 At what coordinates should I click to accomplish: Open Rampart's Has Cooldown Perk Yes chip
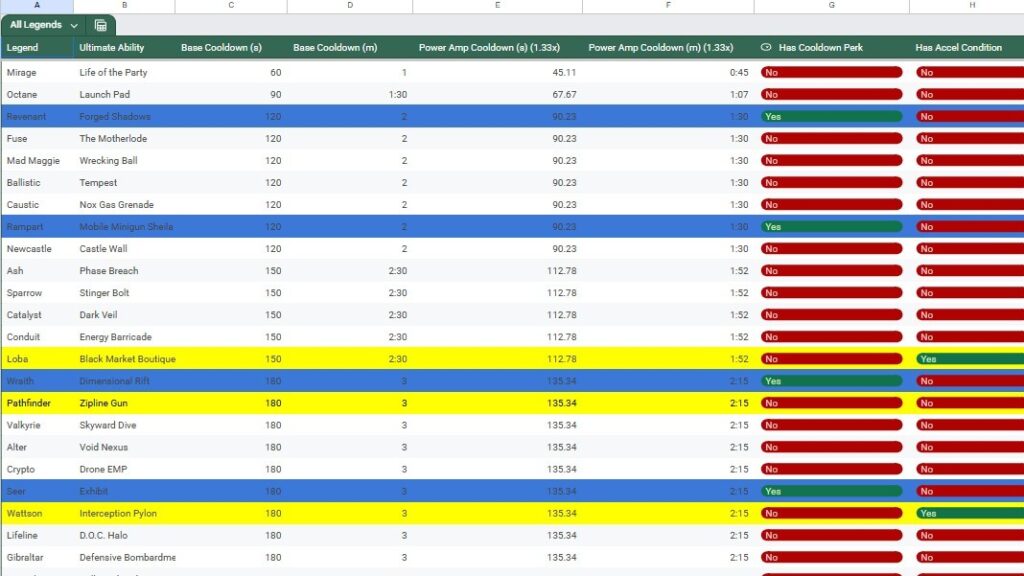831,227
